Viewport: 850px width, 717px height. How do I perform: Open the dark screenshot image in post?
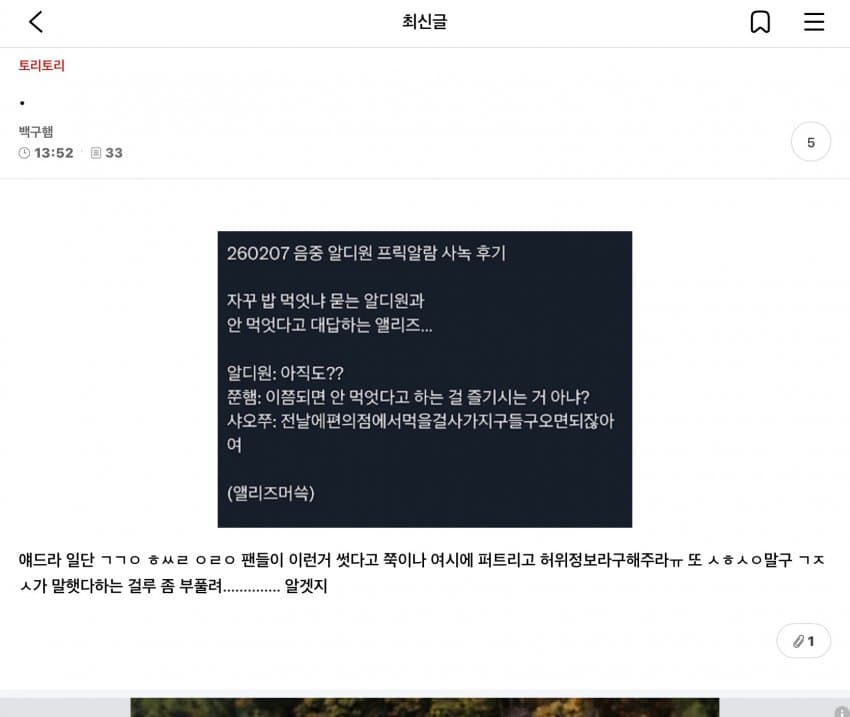[424, 379]
